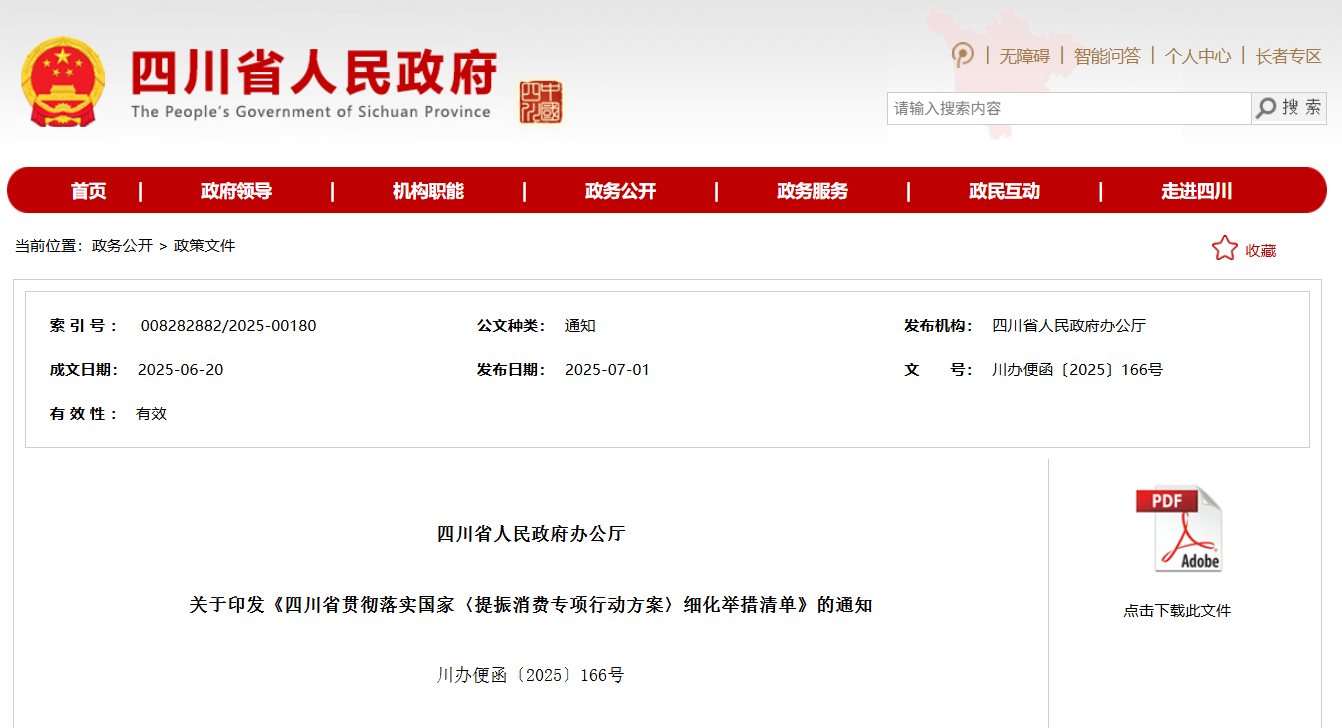1342x728 pixels.
Task: Click the 发布日期 field label
Action: click(x=511, y=370)
